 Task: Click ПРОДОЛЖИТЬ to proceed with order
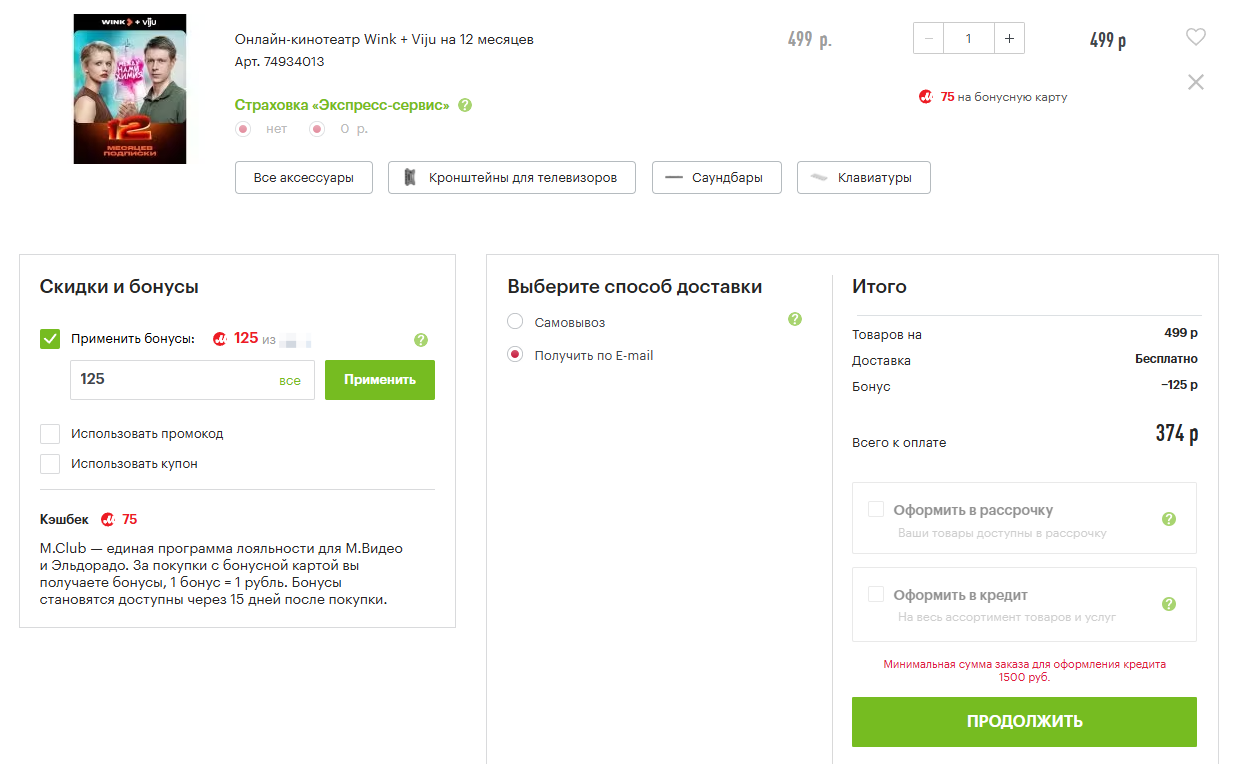[x=1024, y=722]
